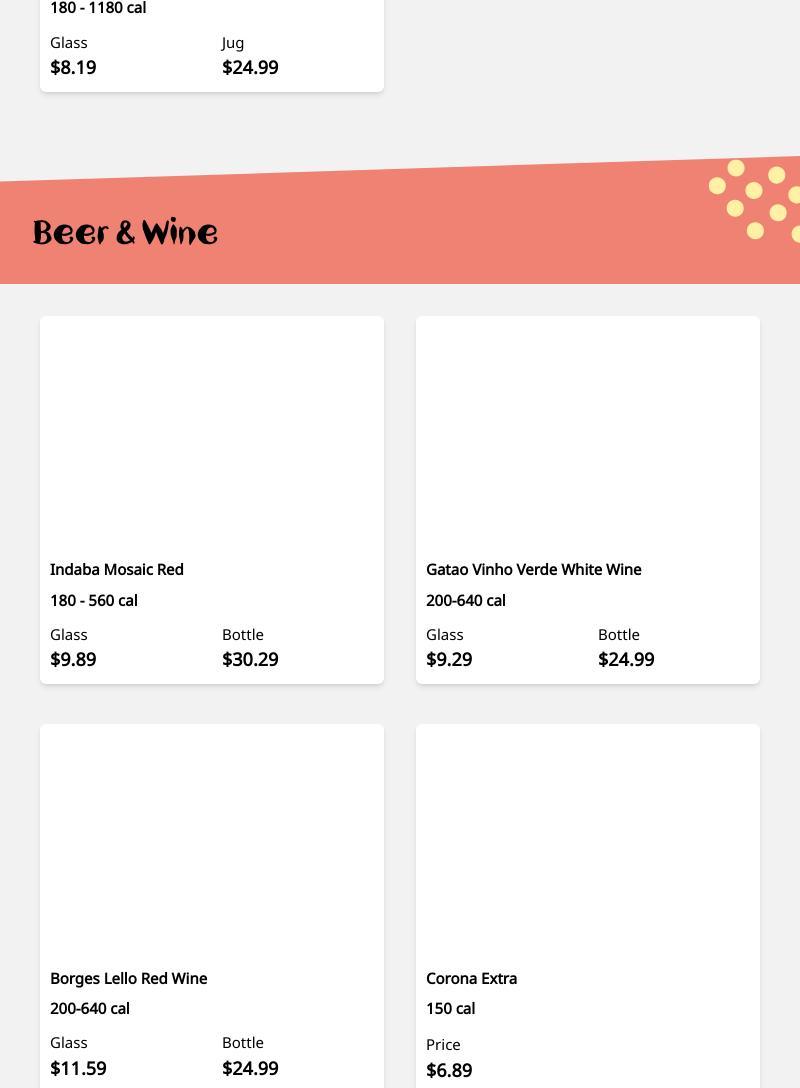Select the Borges Lello bottle price
Screen dimensions: 800x1088
[x=250, y=1067]
